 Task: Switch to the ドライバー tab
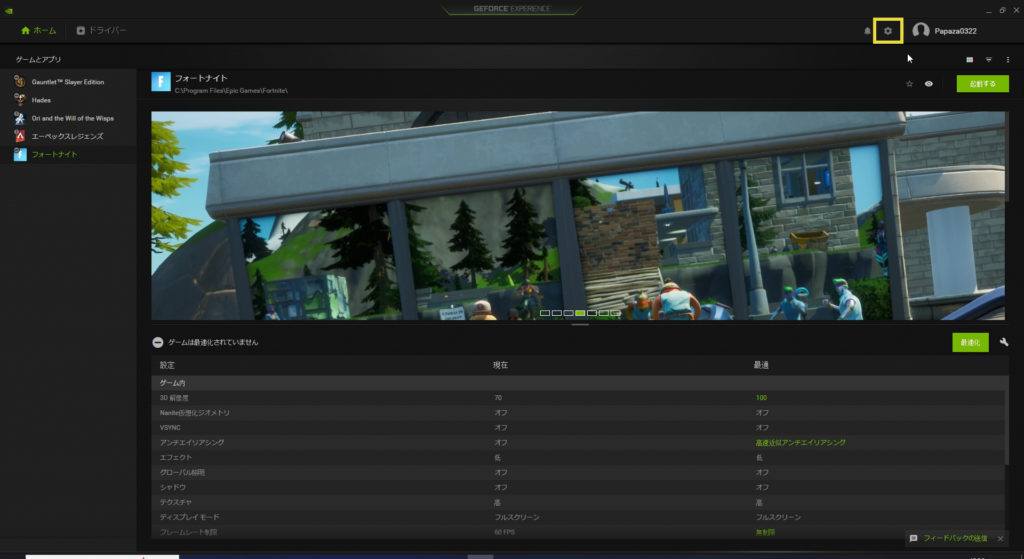coord(101,31)
